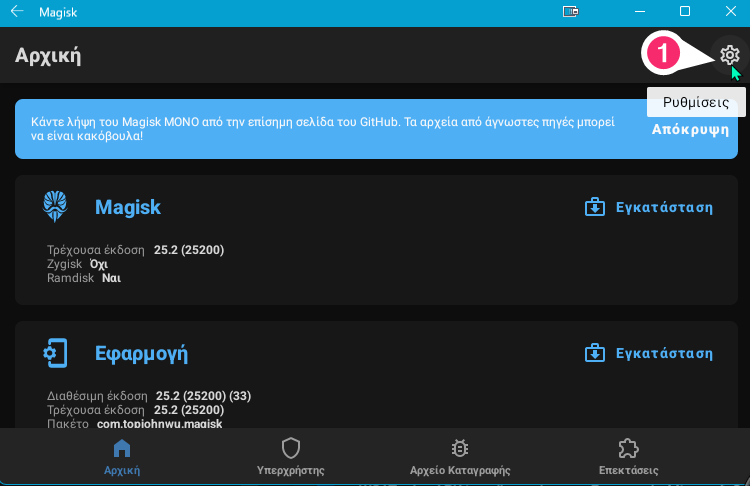Click package name com.topjohnwu.magisk
This screenshot has height=486, width=750.
[x=159, y=423]
